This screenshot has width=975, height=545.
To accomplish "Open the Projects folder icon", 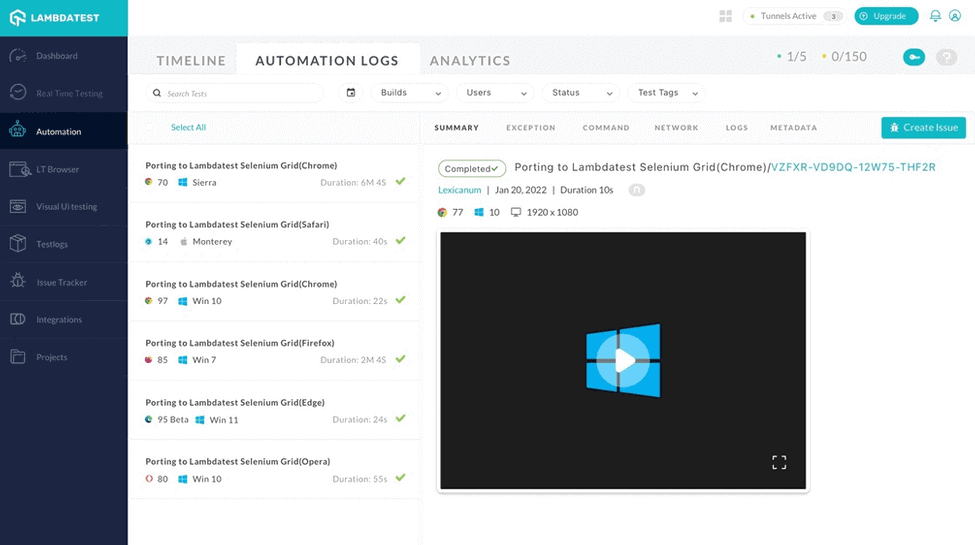I will pyautogui.click(x=18, y=356).
